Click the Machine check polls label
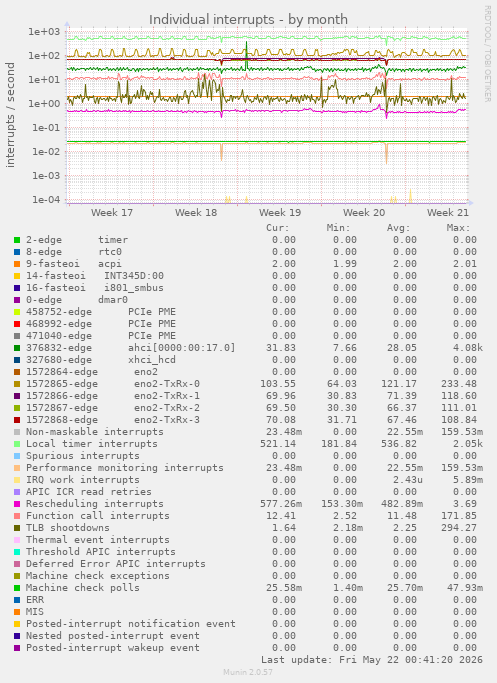The height and width of the screenshot is (683, 497). [x=83, y=588]
